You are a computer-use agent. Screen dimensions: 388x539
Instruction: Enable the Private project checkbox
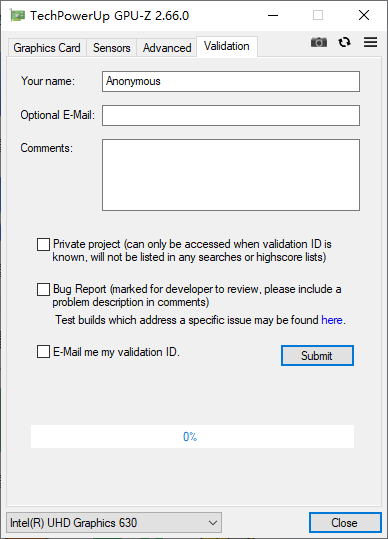[x=43, y=244]
